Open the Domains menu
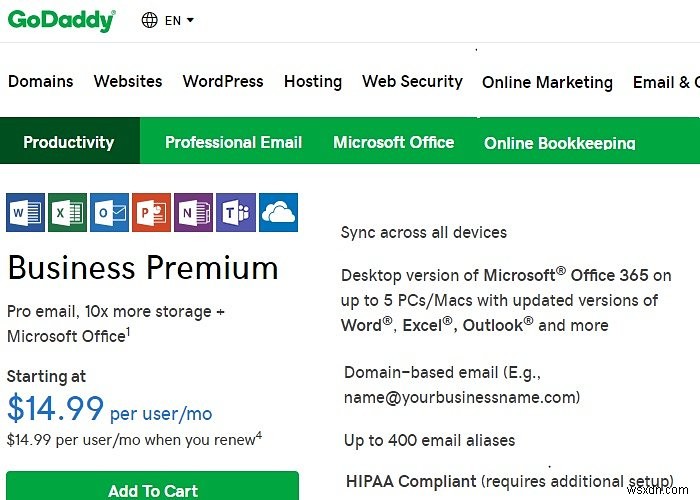Screen dimensions: 700x500 click(40, 82)
